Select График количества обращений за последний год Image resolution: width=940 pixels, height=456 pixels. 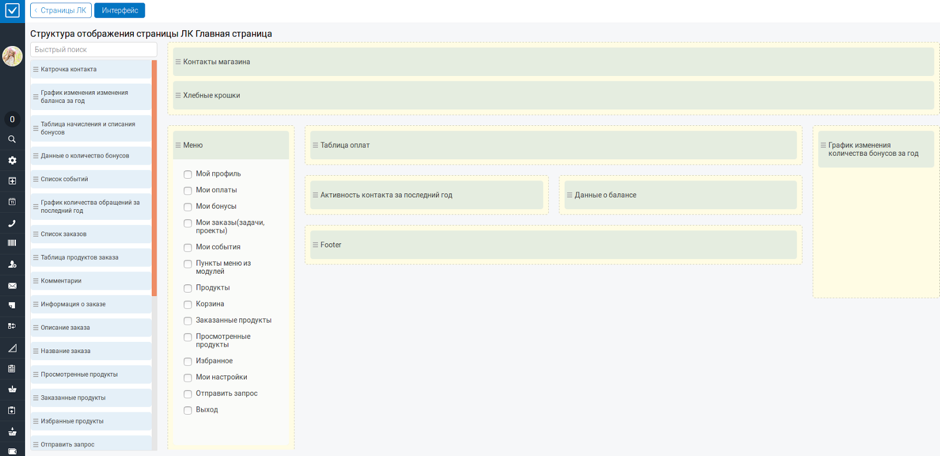(91, 207)
